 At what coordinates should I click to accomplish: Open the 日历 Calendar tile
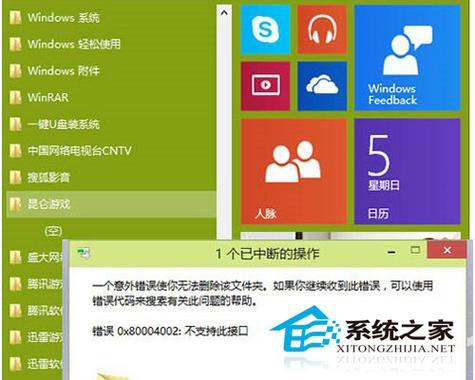pyautogui.click(x=407, y=171)
